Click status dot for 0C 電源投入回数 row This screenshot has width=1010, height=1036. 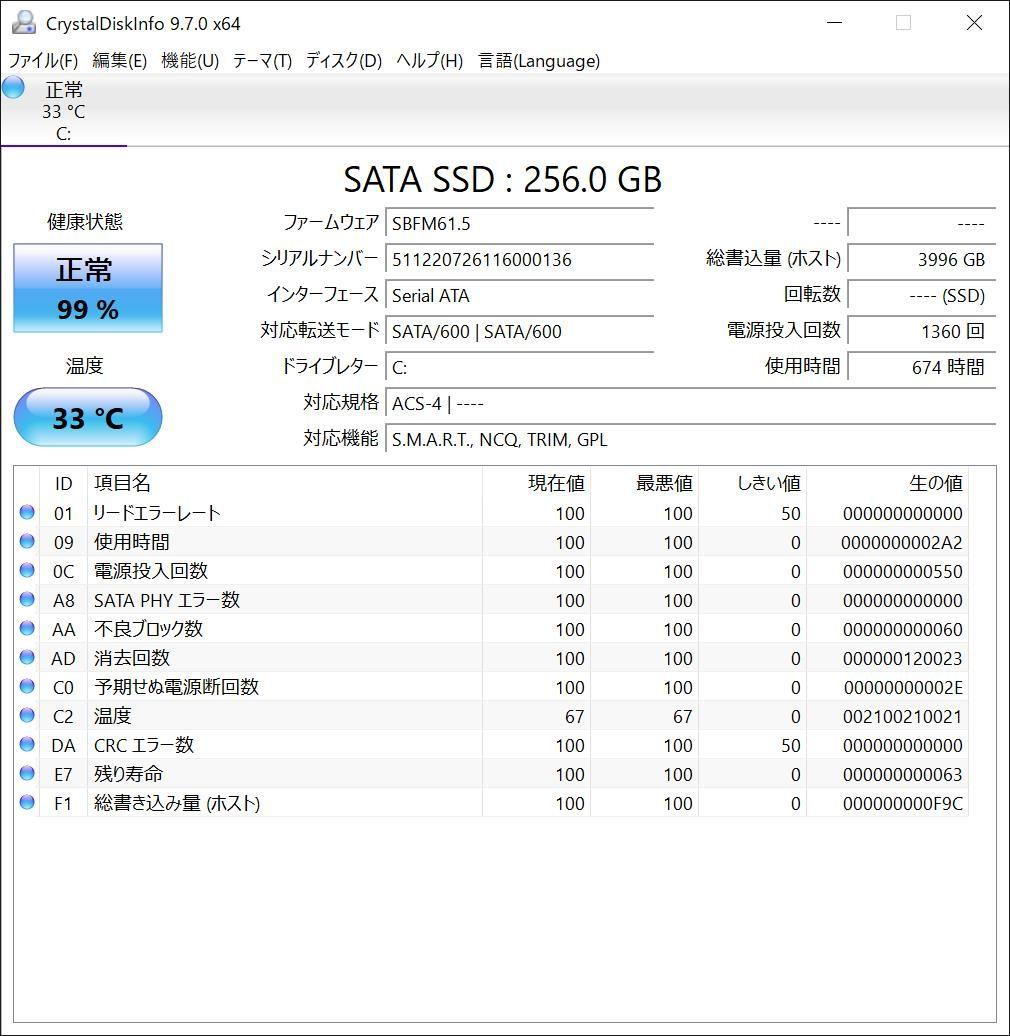27,570
